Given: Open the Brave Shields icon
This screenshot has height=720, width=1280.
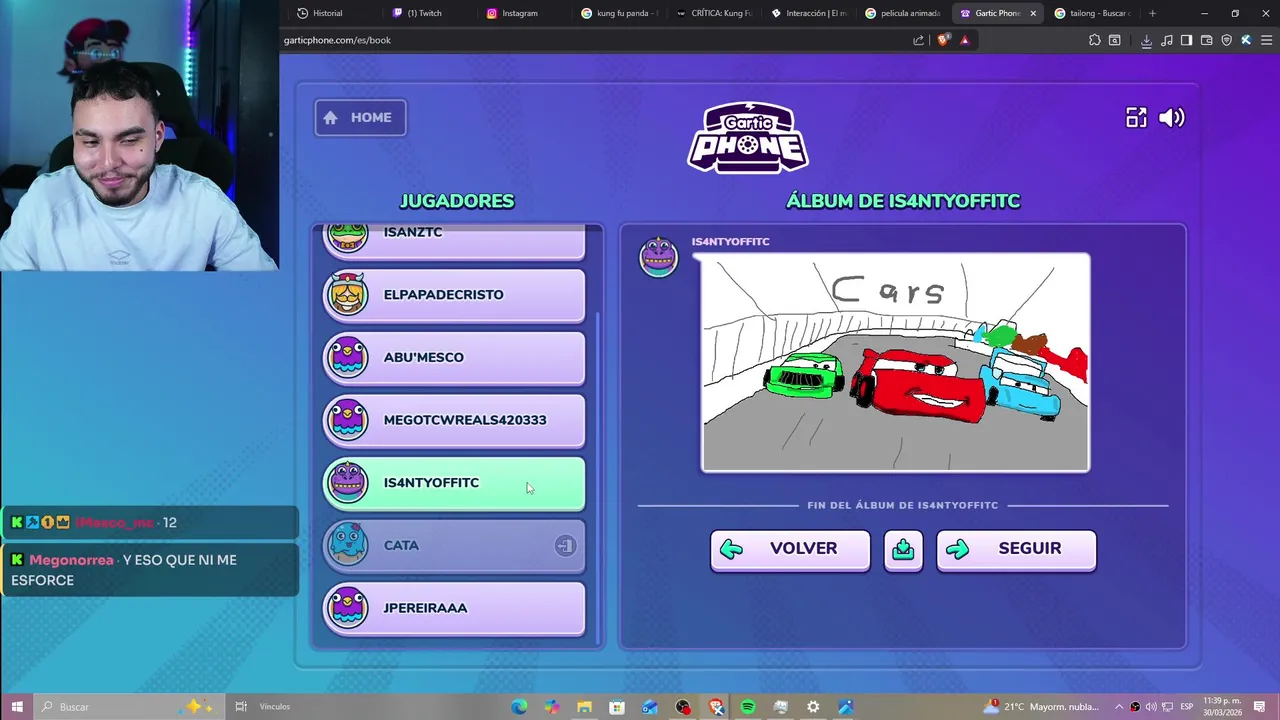Looking at the screenshot, I should 943,40.
